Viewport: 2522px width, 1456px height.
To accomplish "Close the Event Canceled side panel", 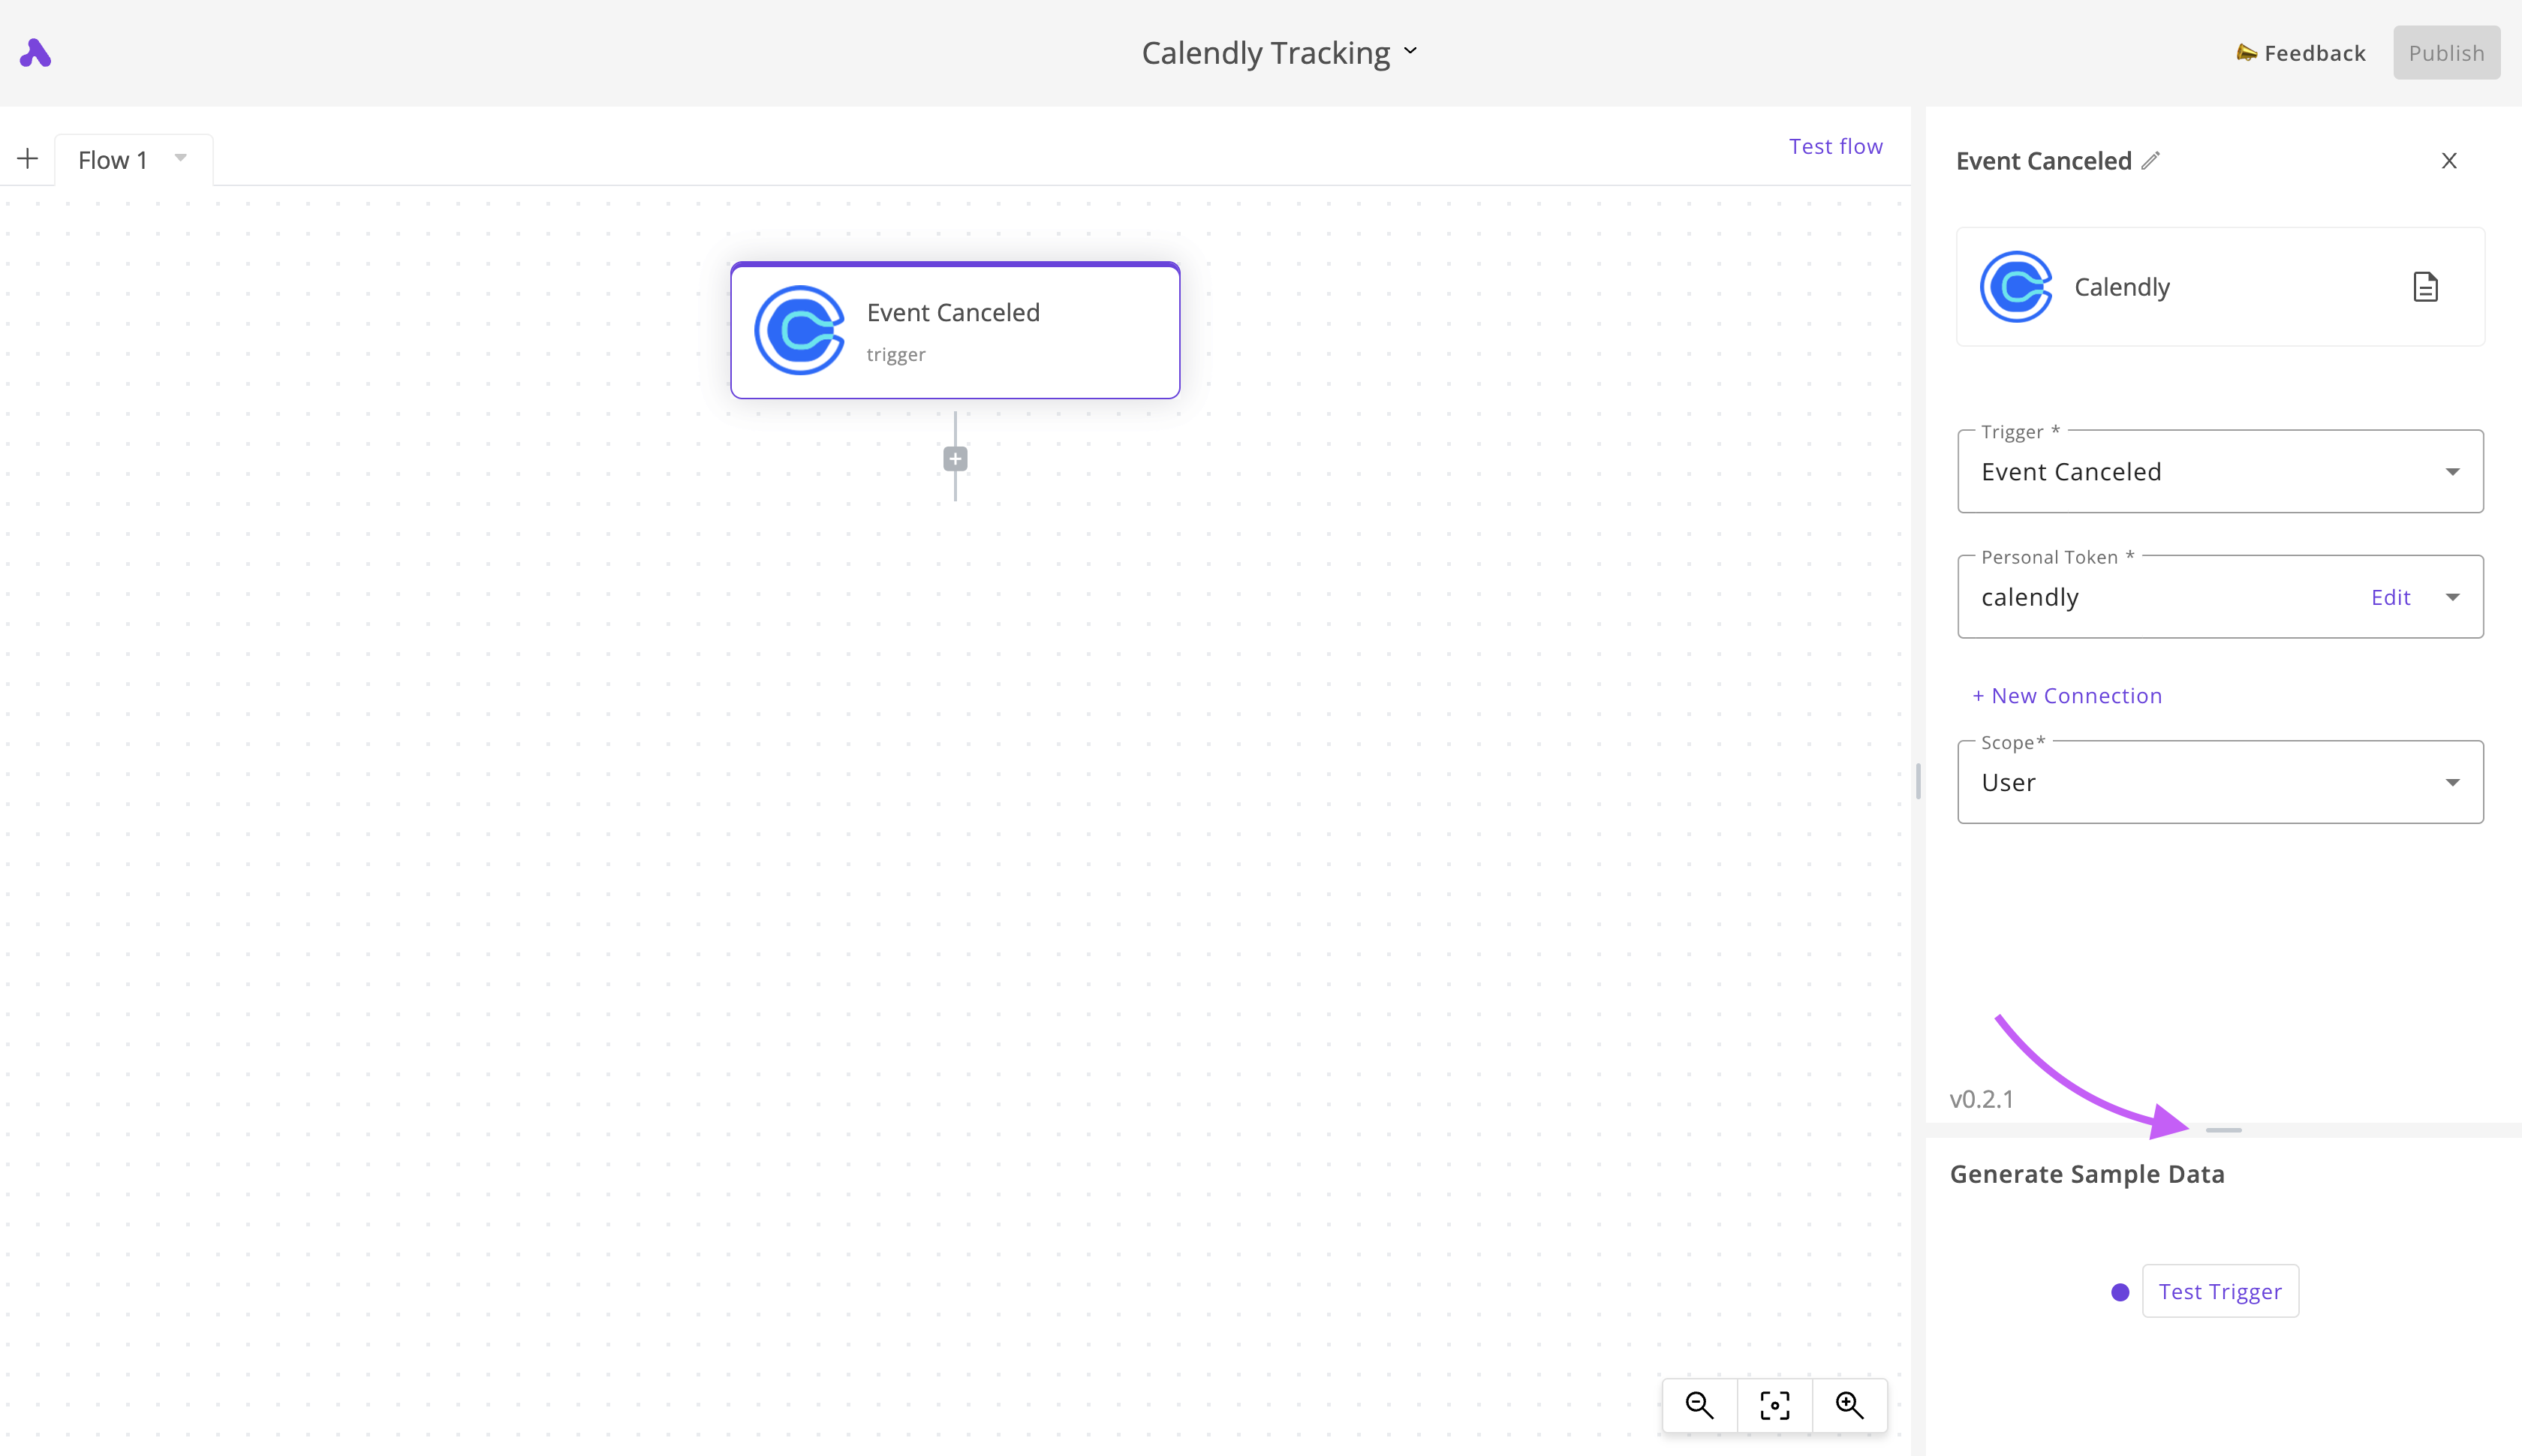I will pos(2449,161).
